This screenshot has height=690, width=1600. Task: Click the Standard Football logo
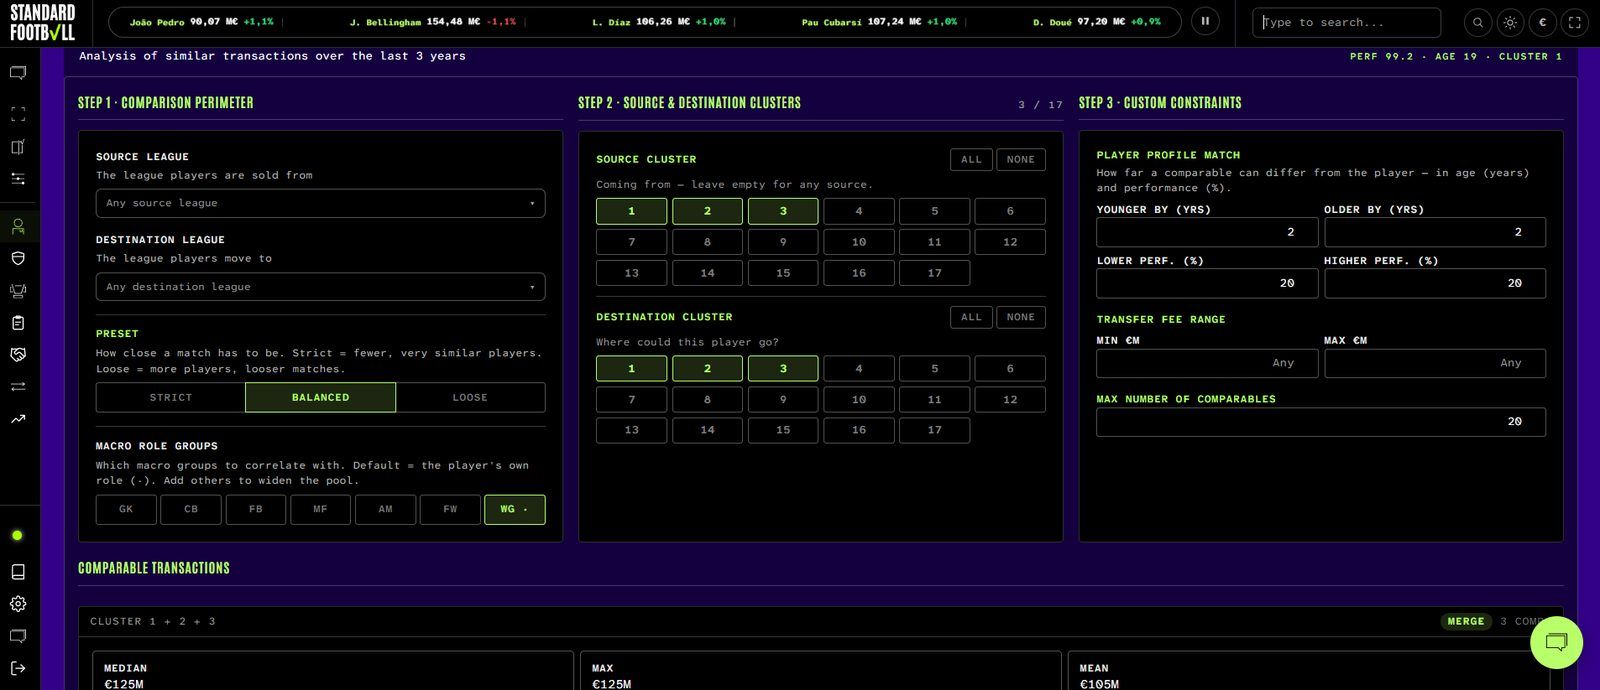tap(42, 22)
